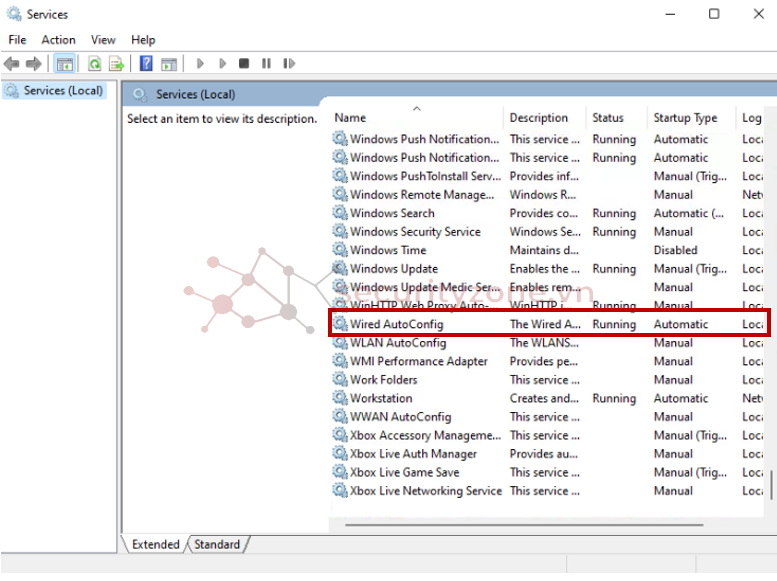Screen dimensions: 777x581
Task: Click the Disabled startup type of Windows Time
Action: tap(675, 250)
